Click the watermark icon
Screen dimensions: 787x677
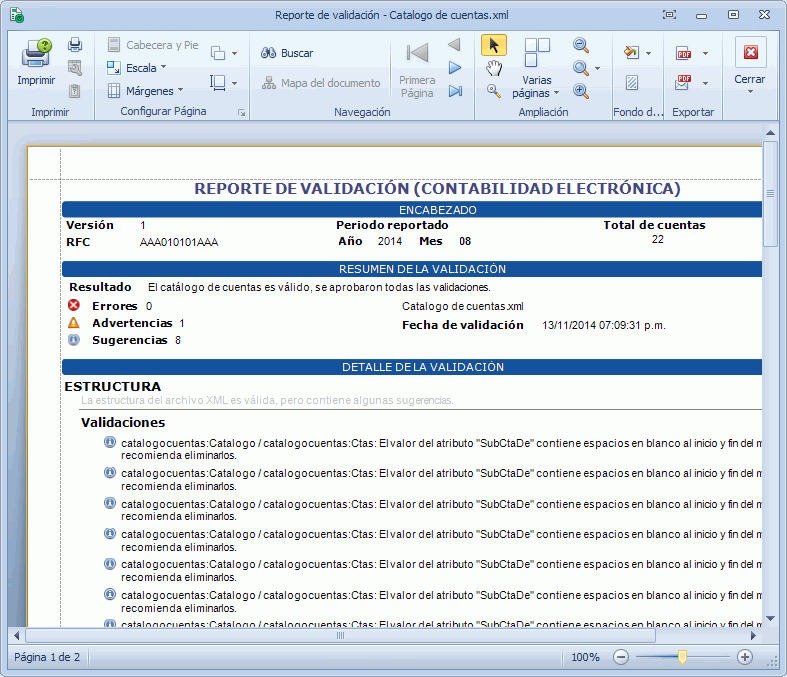tap(632, 83)
